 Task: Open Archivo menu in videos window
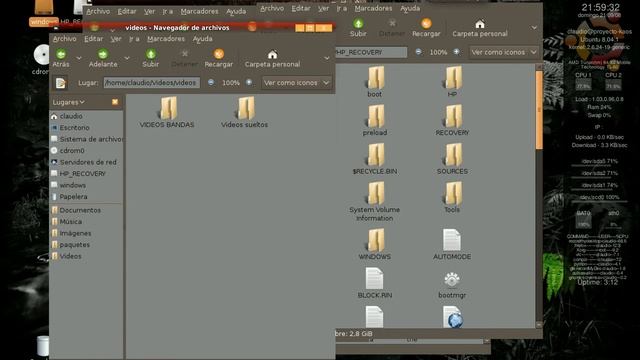pos(64,39)
